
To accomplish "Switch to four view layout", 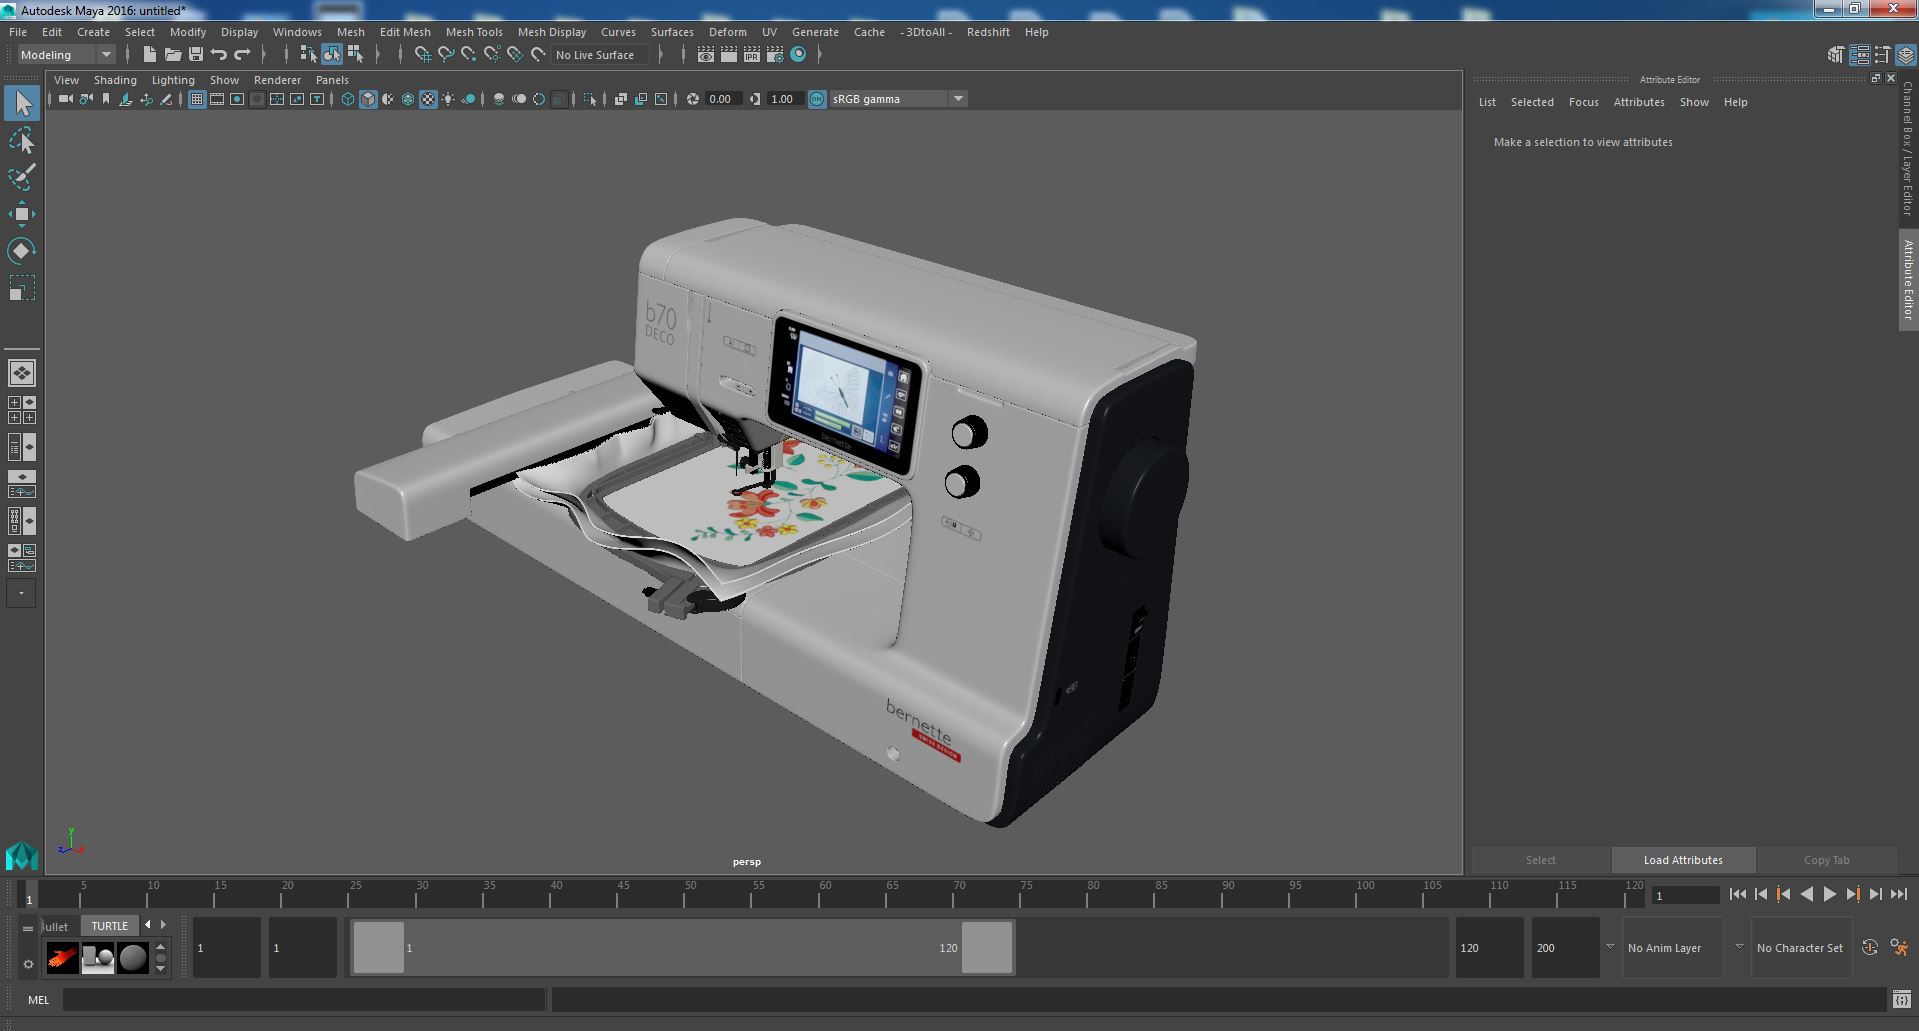I will (x=22, y=410).
